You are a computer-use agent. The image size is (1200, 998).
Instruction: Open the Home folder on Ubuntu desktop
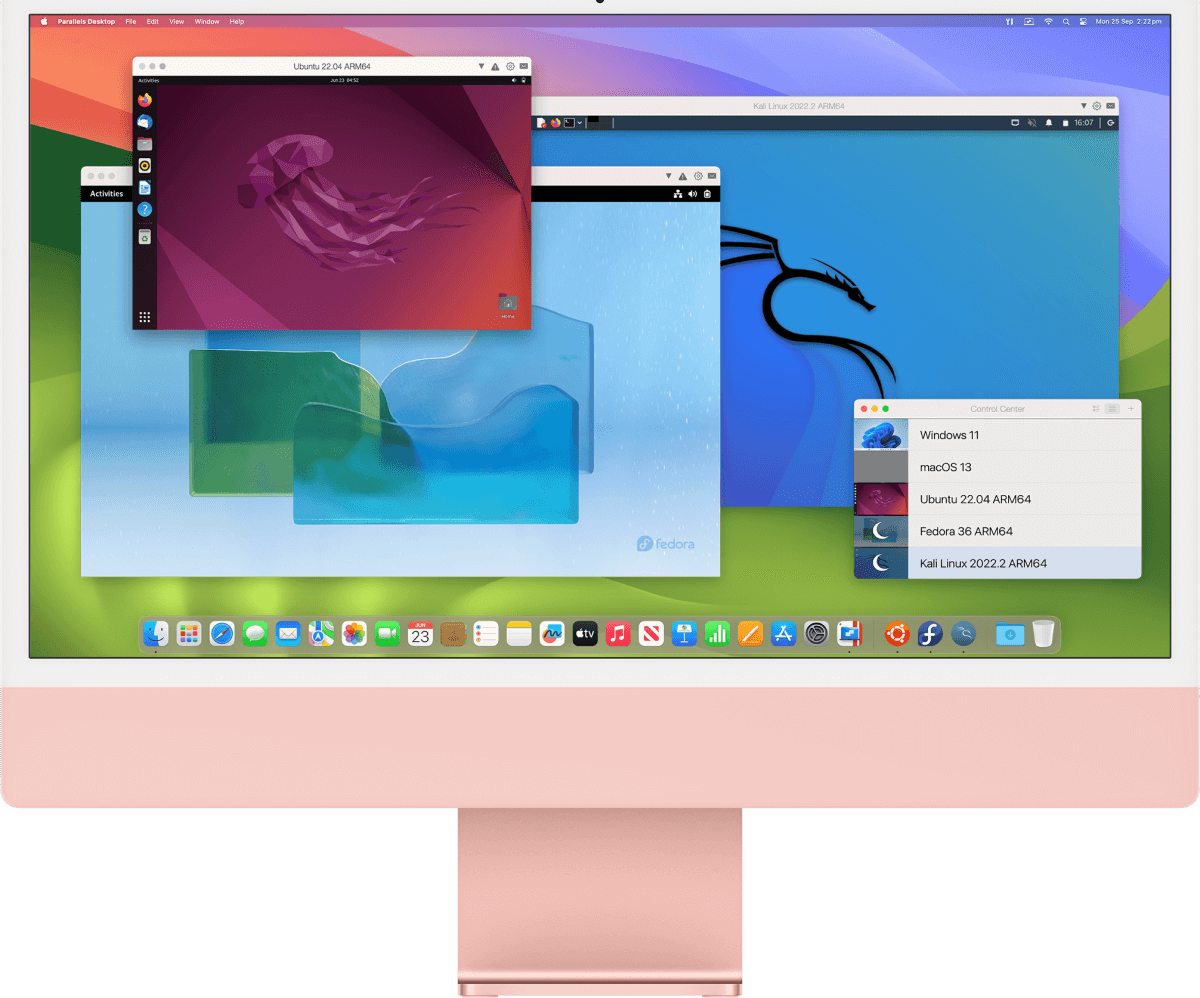(508, 304)
